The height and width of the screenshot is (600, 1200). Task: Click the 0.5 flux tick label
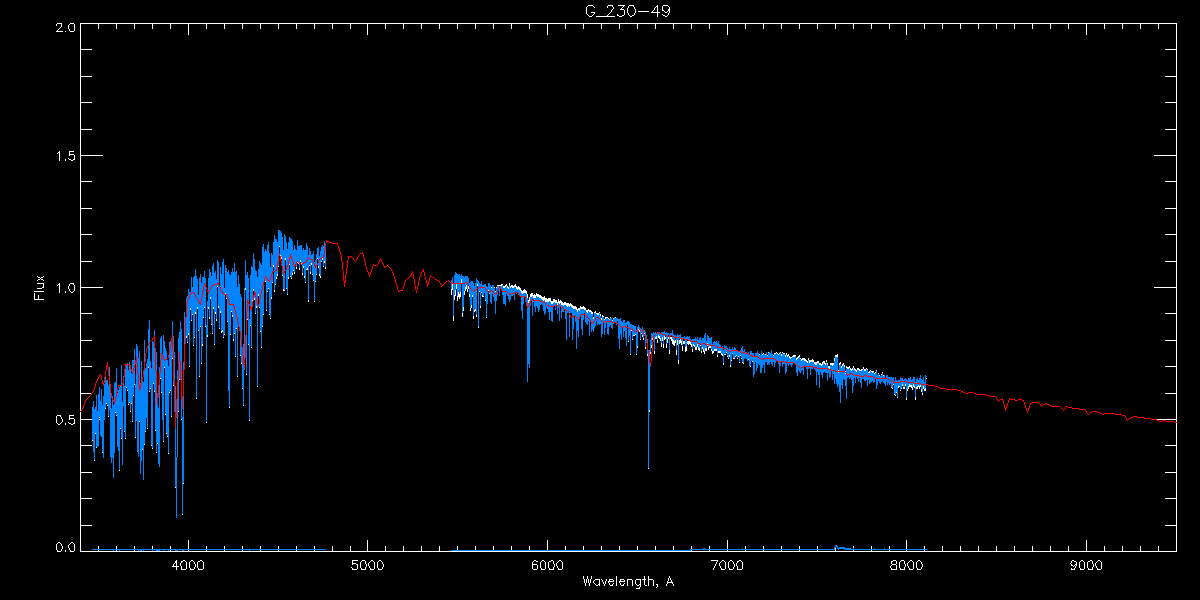(65, 419)
